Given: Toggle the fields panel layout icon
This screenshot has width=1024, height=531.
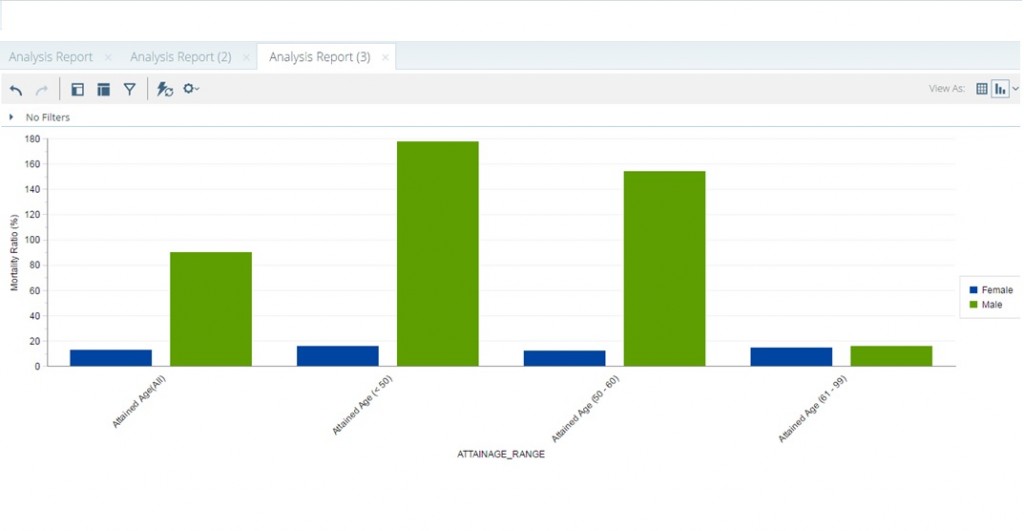Looking at the screenshot, I should [77, 89].
